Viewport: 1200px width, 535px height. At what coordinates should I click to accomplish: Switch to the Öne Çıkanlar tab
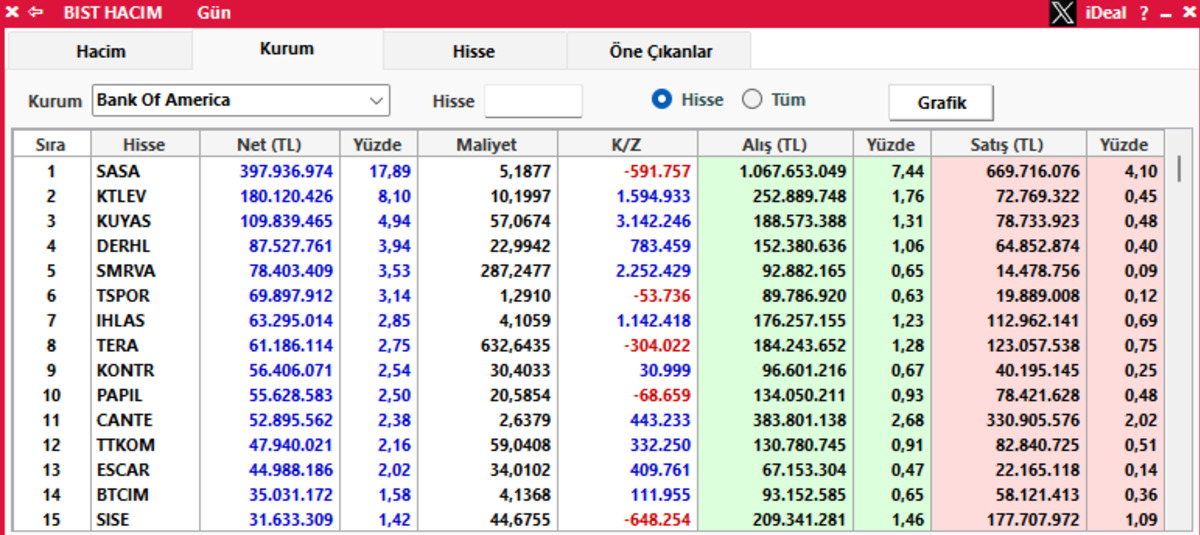[x=660, y=51]
